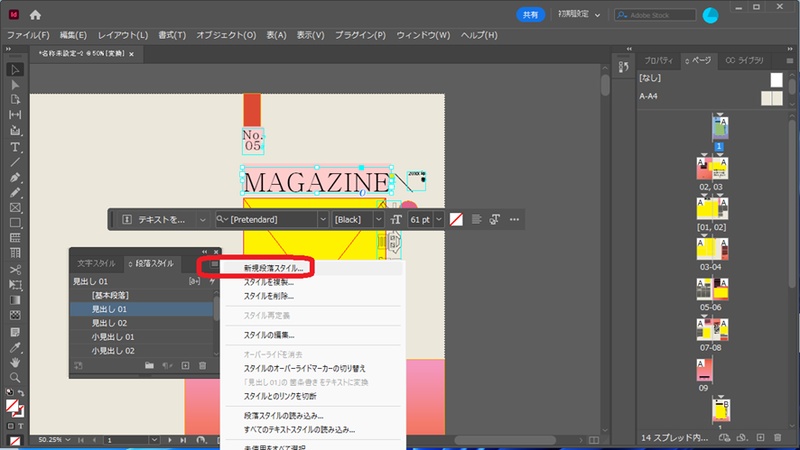Click the Adobe Stock search field
This screenshot has height=450, width=800.
click(655, 15)
